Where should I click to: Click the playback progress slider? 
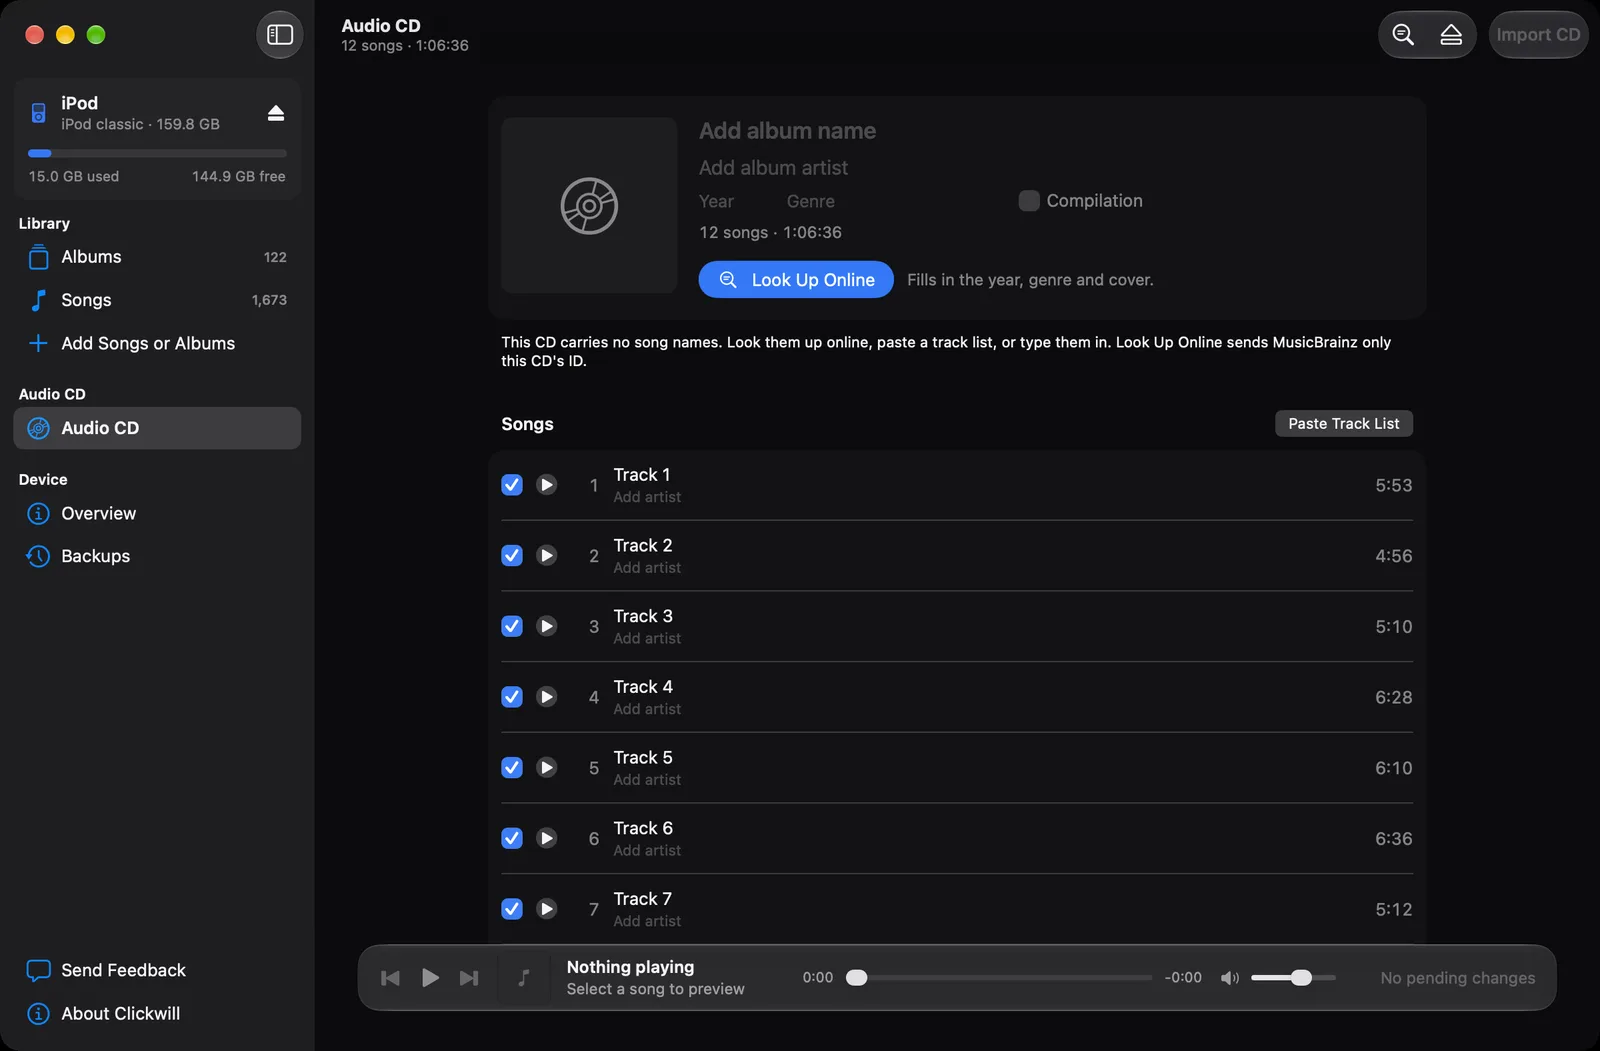[999, 978]
